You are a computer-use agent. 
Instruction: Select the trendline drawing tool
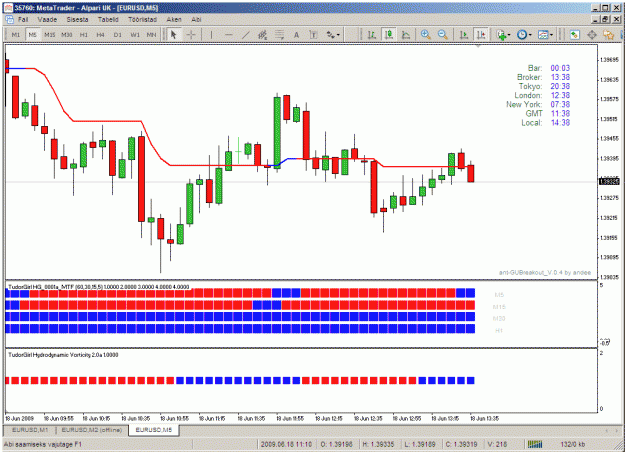coord(246,35)
